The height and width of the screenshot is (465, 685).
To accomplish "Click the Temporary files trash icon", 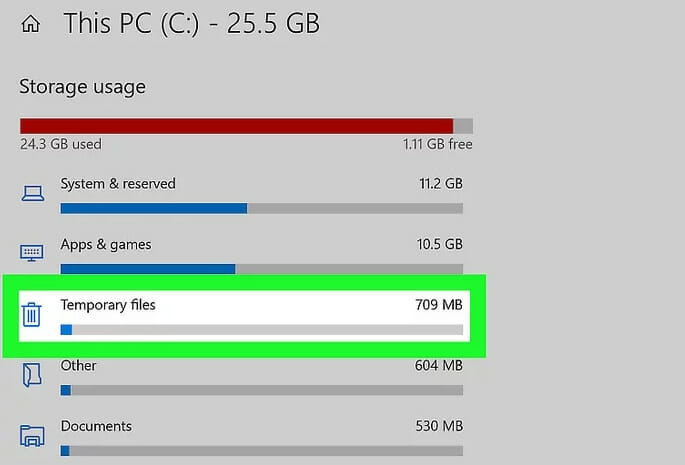I will click(x=31, y=314).
